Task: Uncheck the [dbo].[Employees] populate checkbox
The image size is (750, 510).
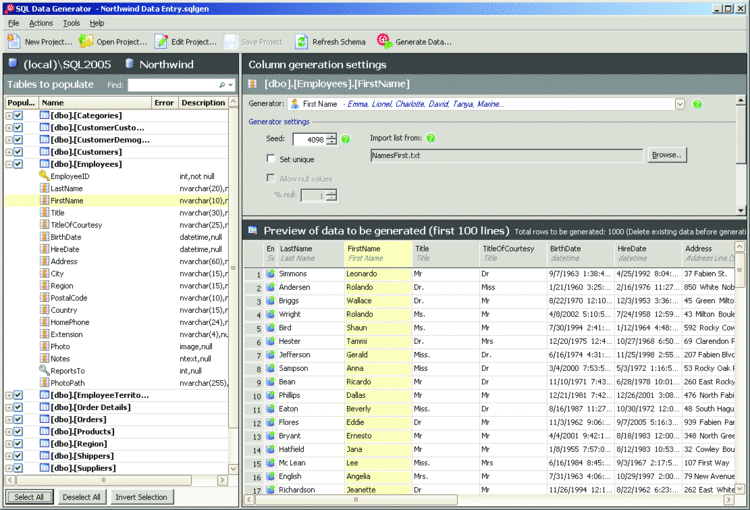Action: click(18, 164)
